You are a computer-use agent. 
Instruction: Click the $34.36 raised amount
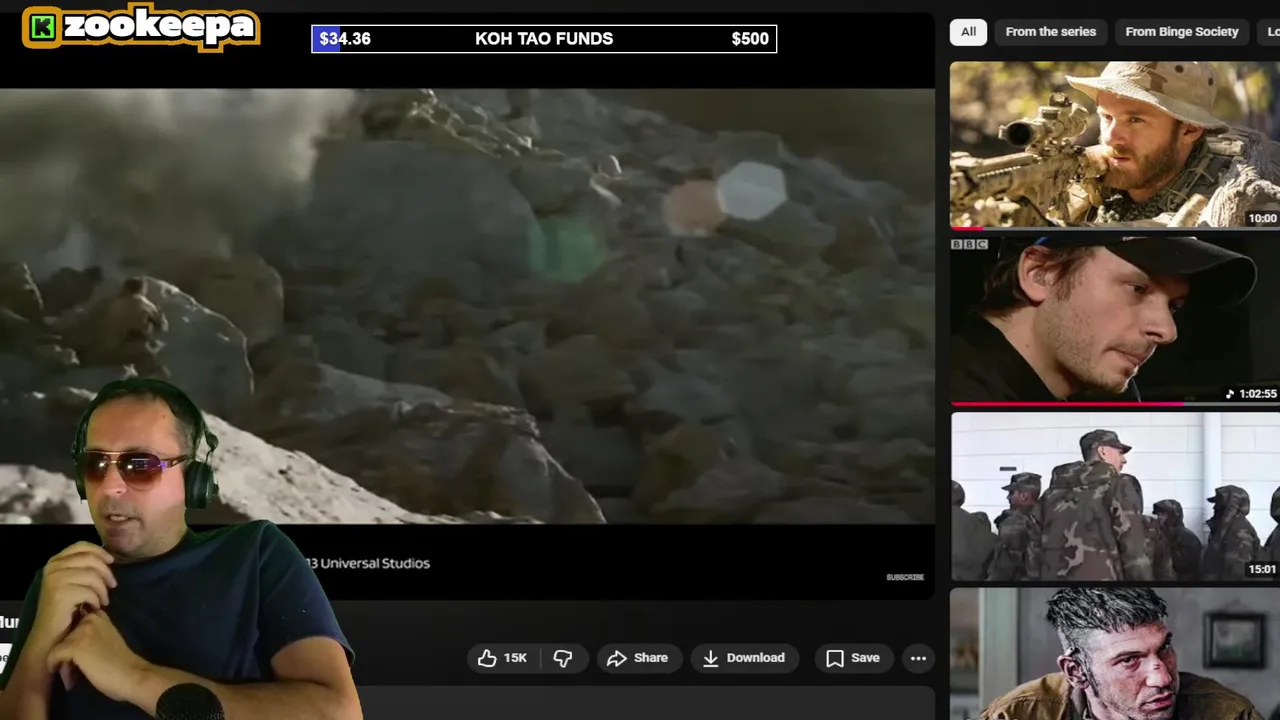[x=345, y=39]
